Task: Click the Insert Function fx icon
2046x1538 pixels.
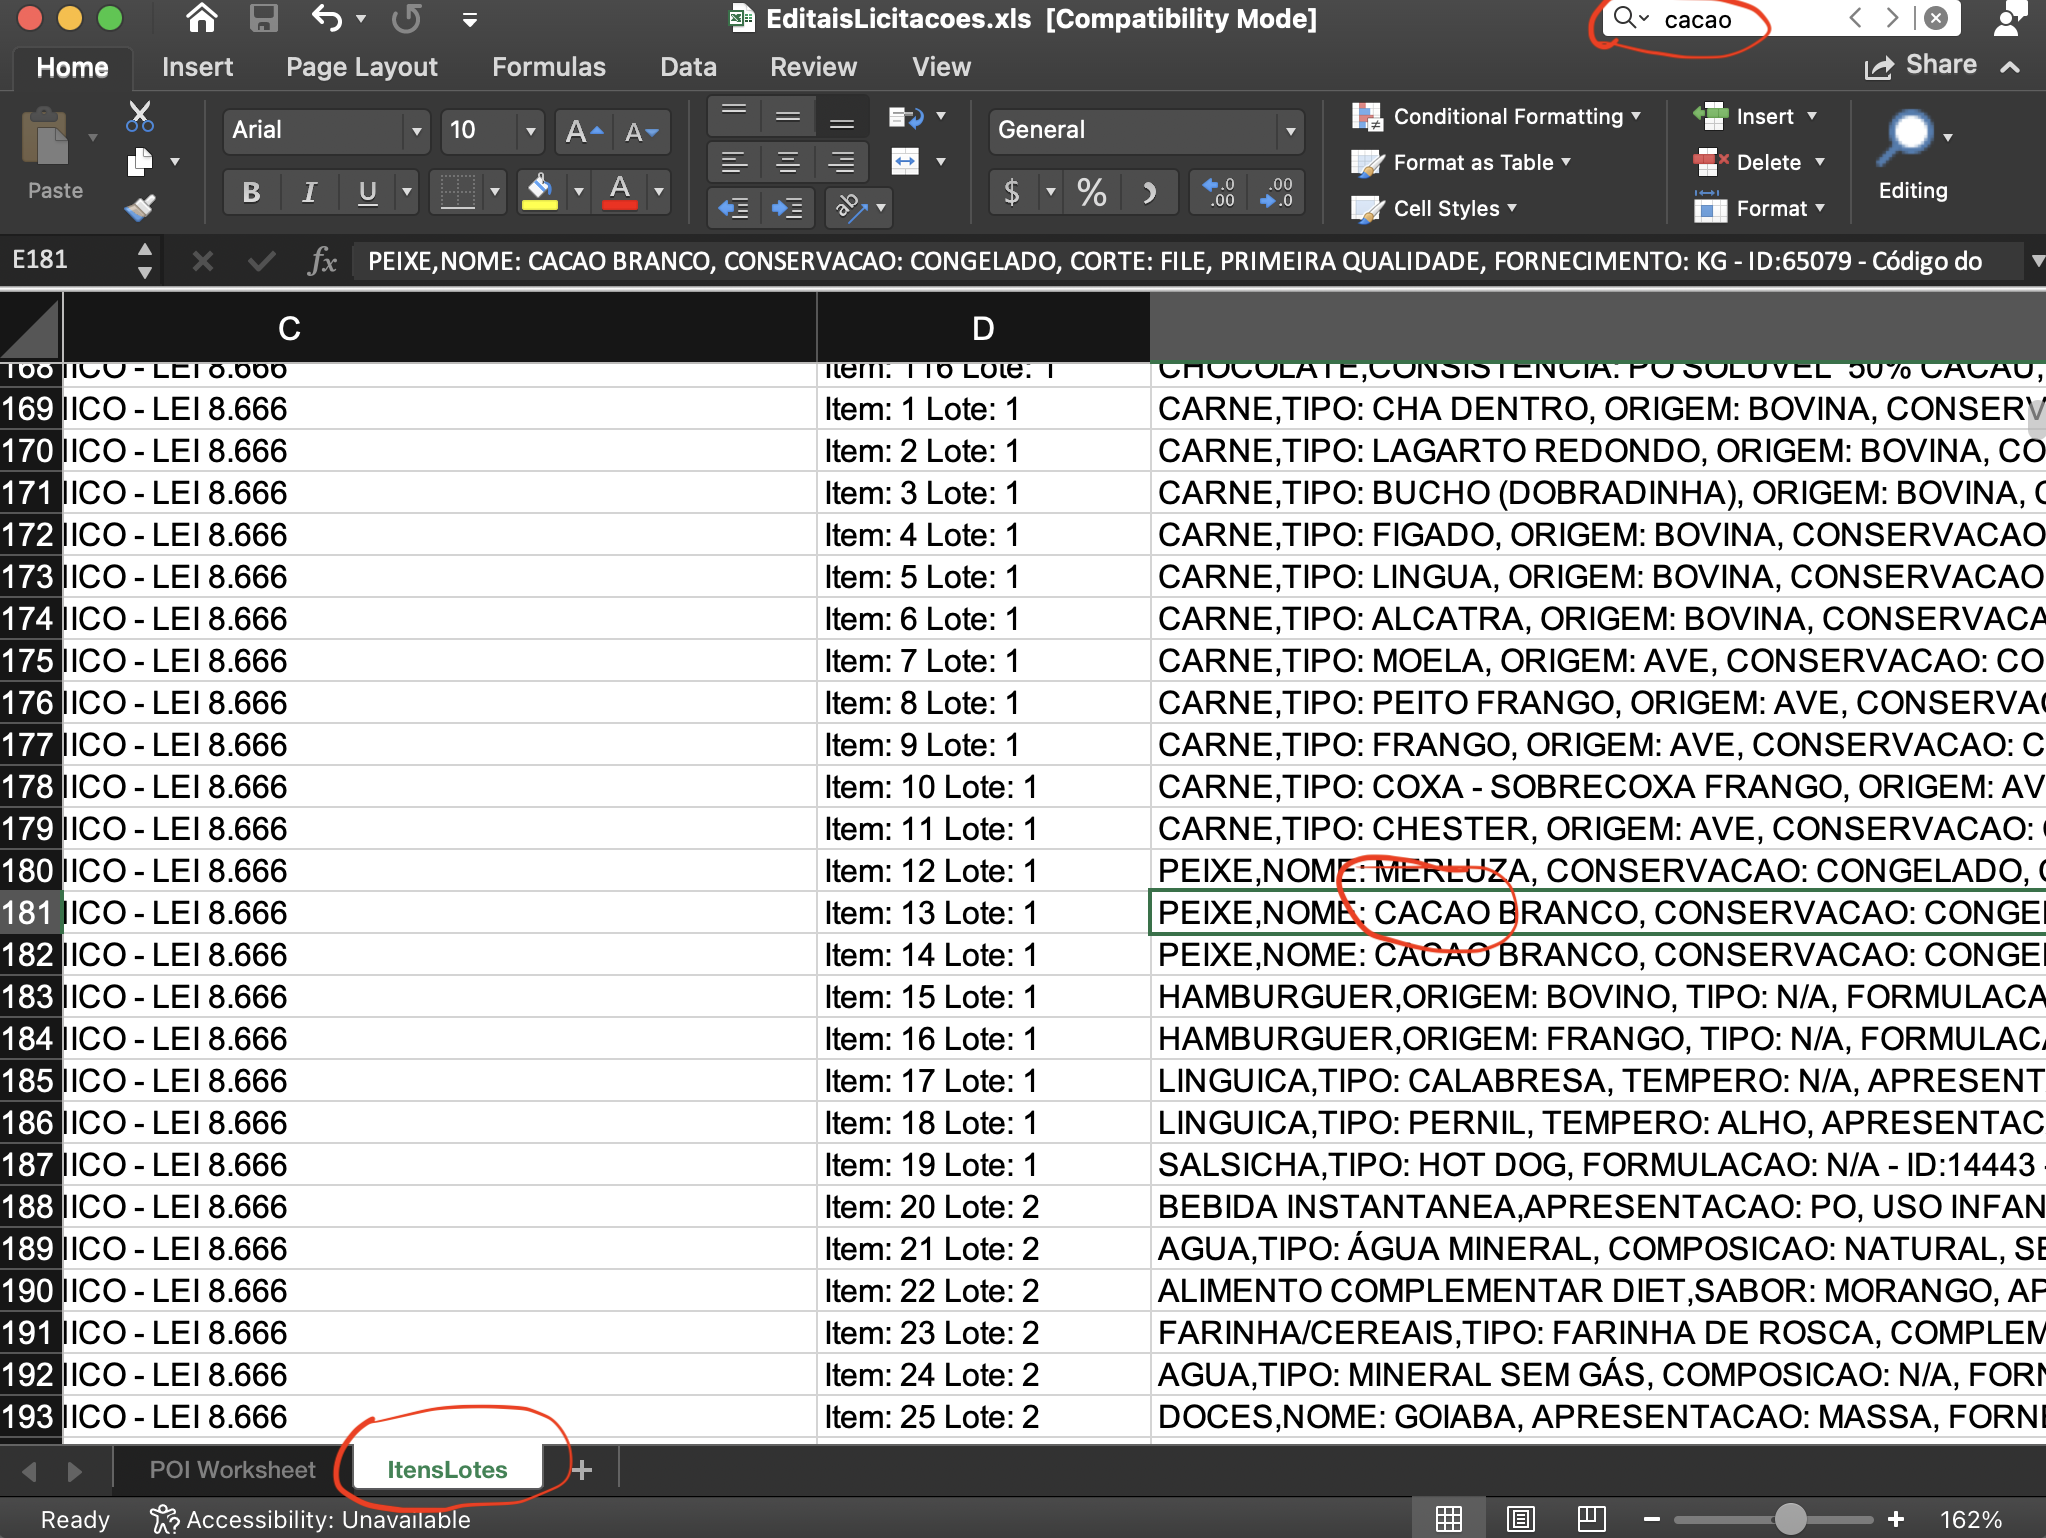Action: [322, 262]
